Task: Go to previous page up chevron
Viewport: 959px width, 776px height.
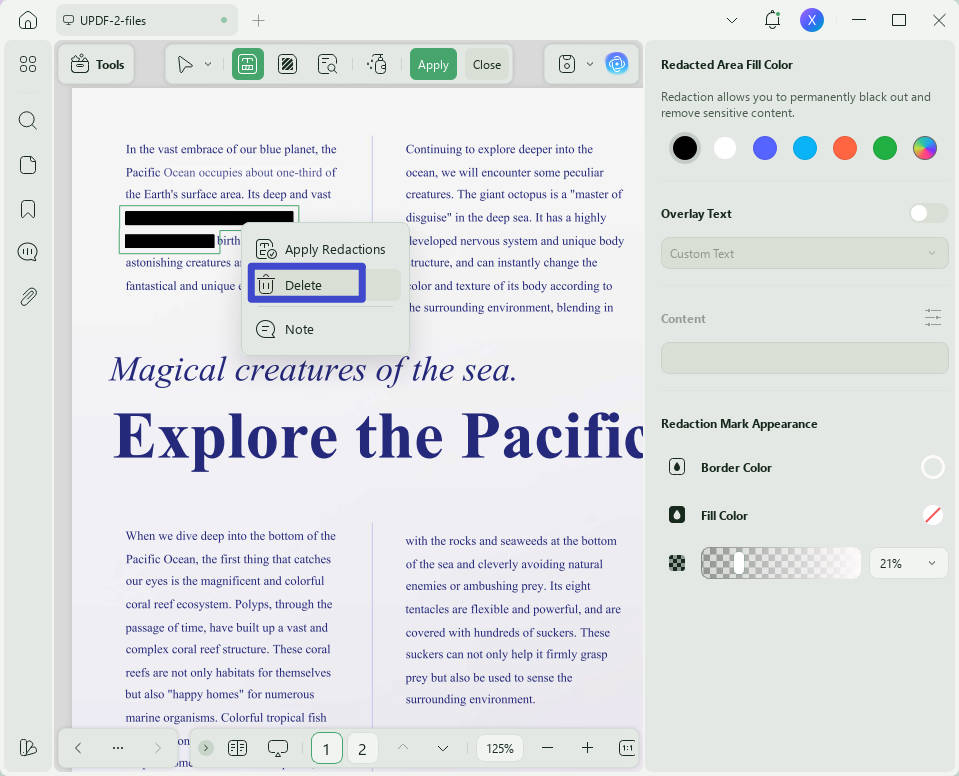Action: 403,747
